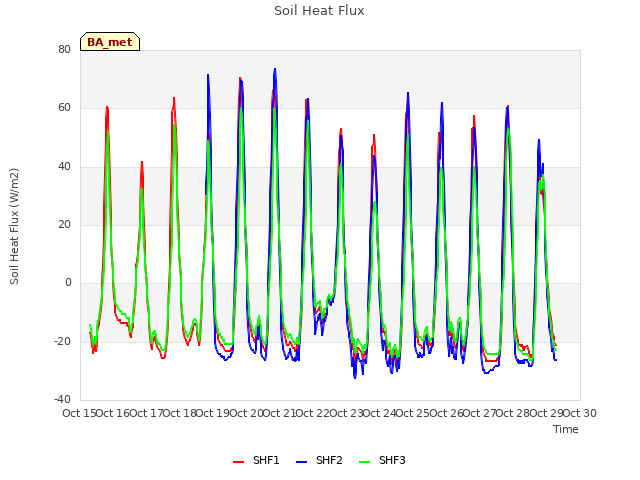Click the Oct 20 x-axis tick label

click(246, 413)
